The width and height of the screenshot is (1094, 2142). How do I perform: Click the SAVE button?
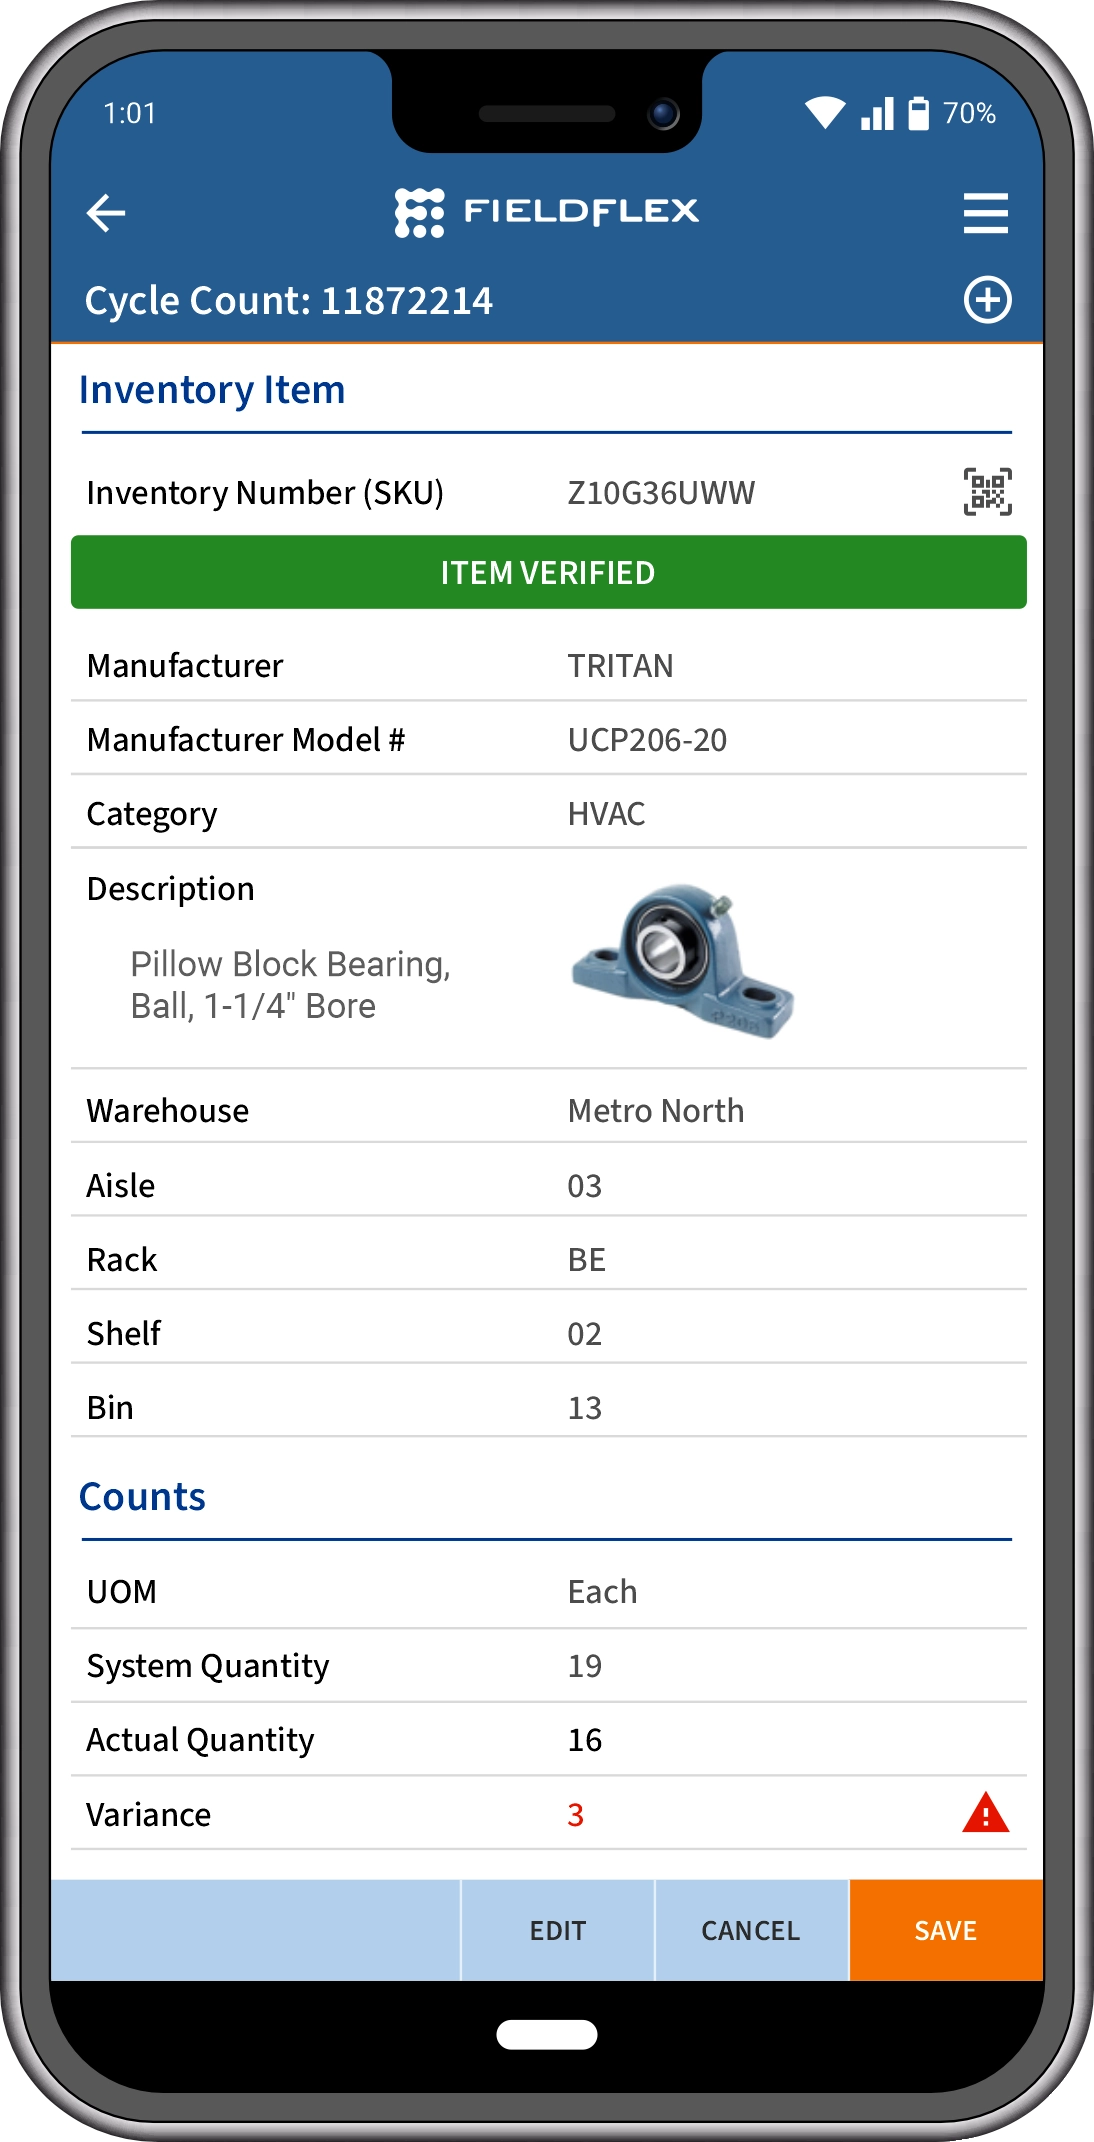click(946, 1930)
